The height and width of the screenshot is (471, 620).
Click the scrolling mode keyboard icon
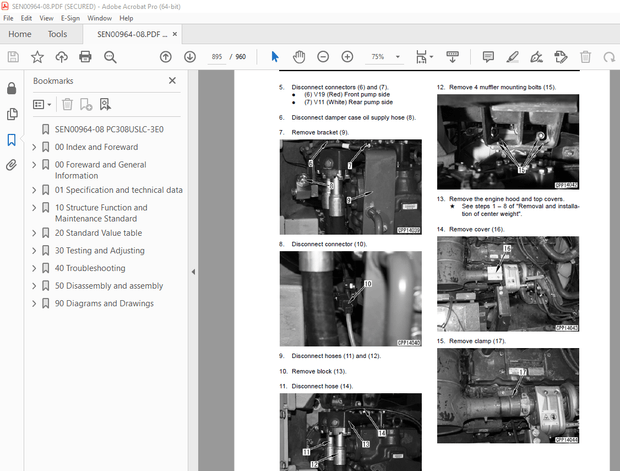452,57
